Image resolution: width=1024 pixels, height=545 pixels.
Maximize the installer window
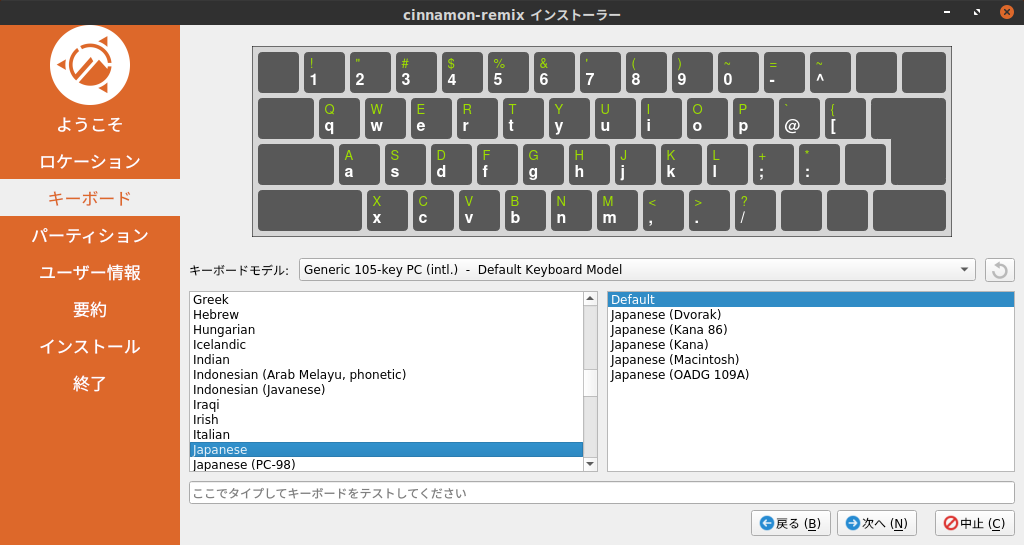coord(977,12)
